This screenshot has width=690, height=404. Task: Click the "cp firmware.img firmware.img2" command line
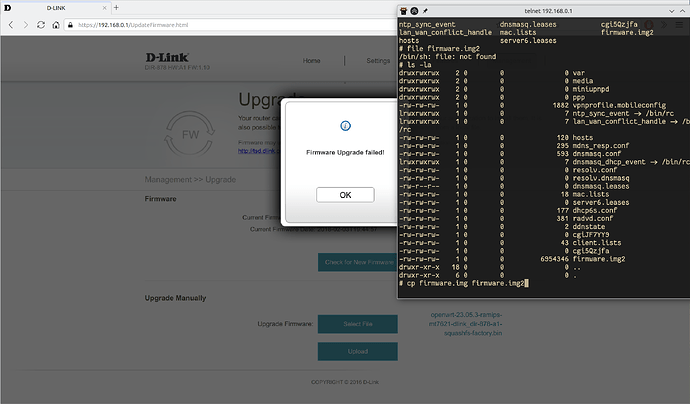click(x=462, y=283)
